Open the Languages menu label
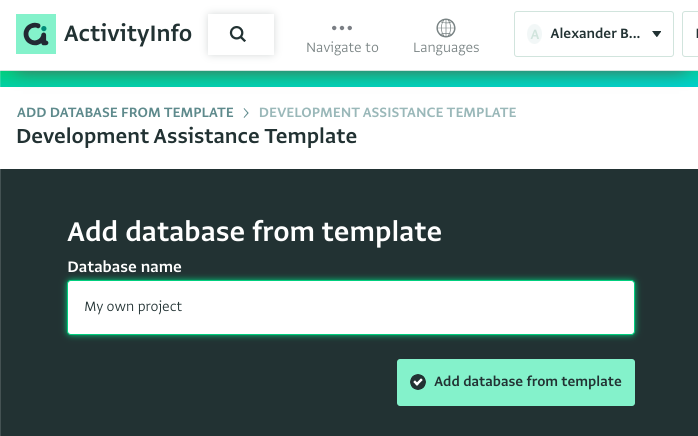 pyautogui.click(x=446, y=47)
